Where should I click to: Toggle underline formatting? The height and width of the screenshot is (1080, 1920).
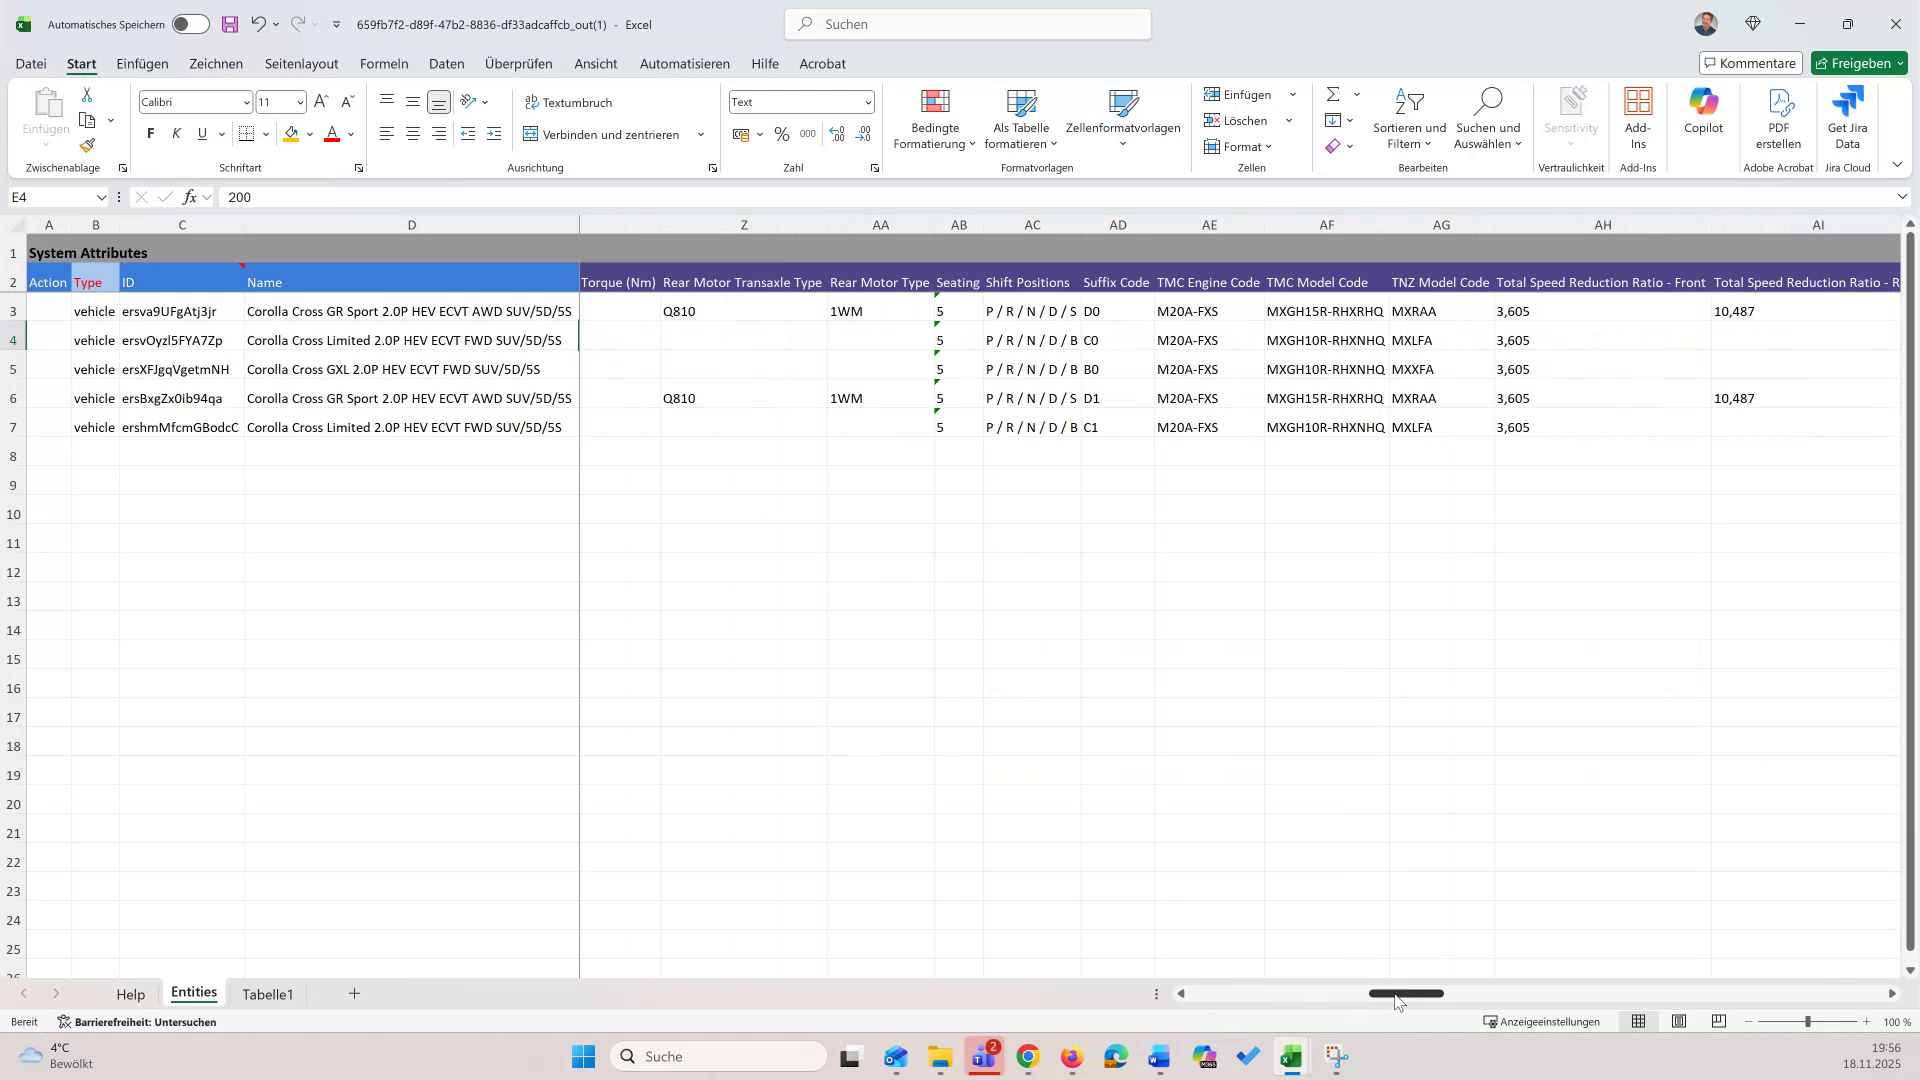pyautogui.click(x=200, y=133)
